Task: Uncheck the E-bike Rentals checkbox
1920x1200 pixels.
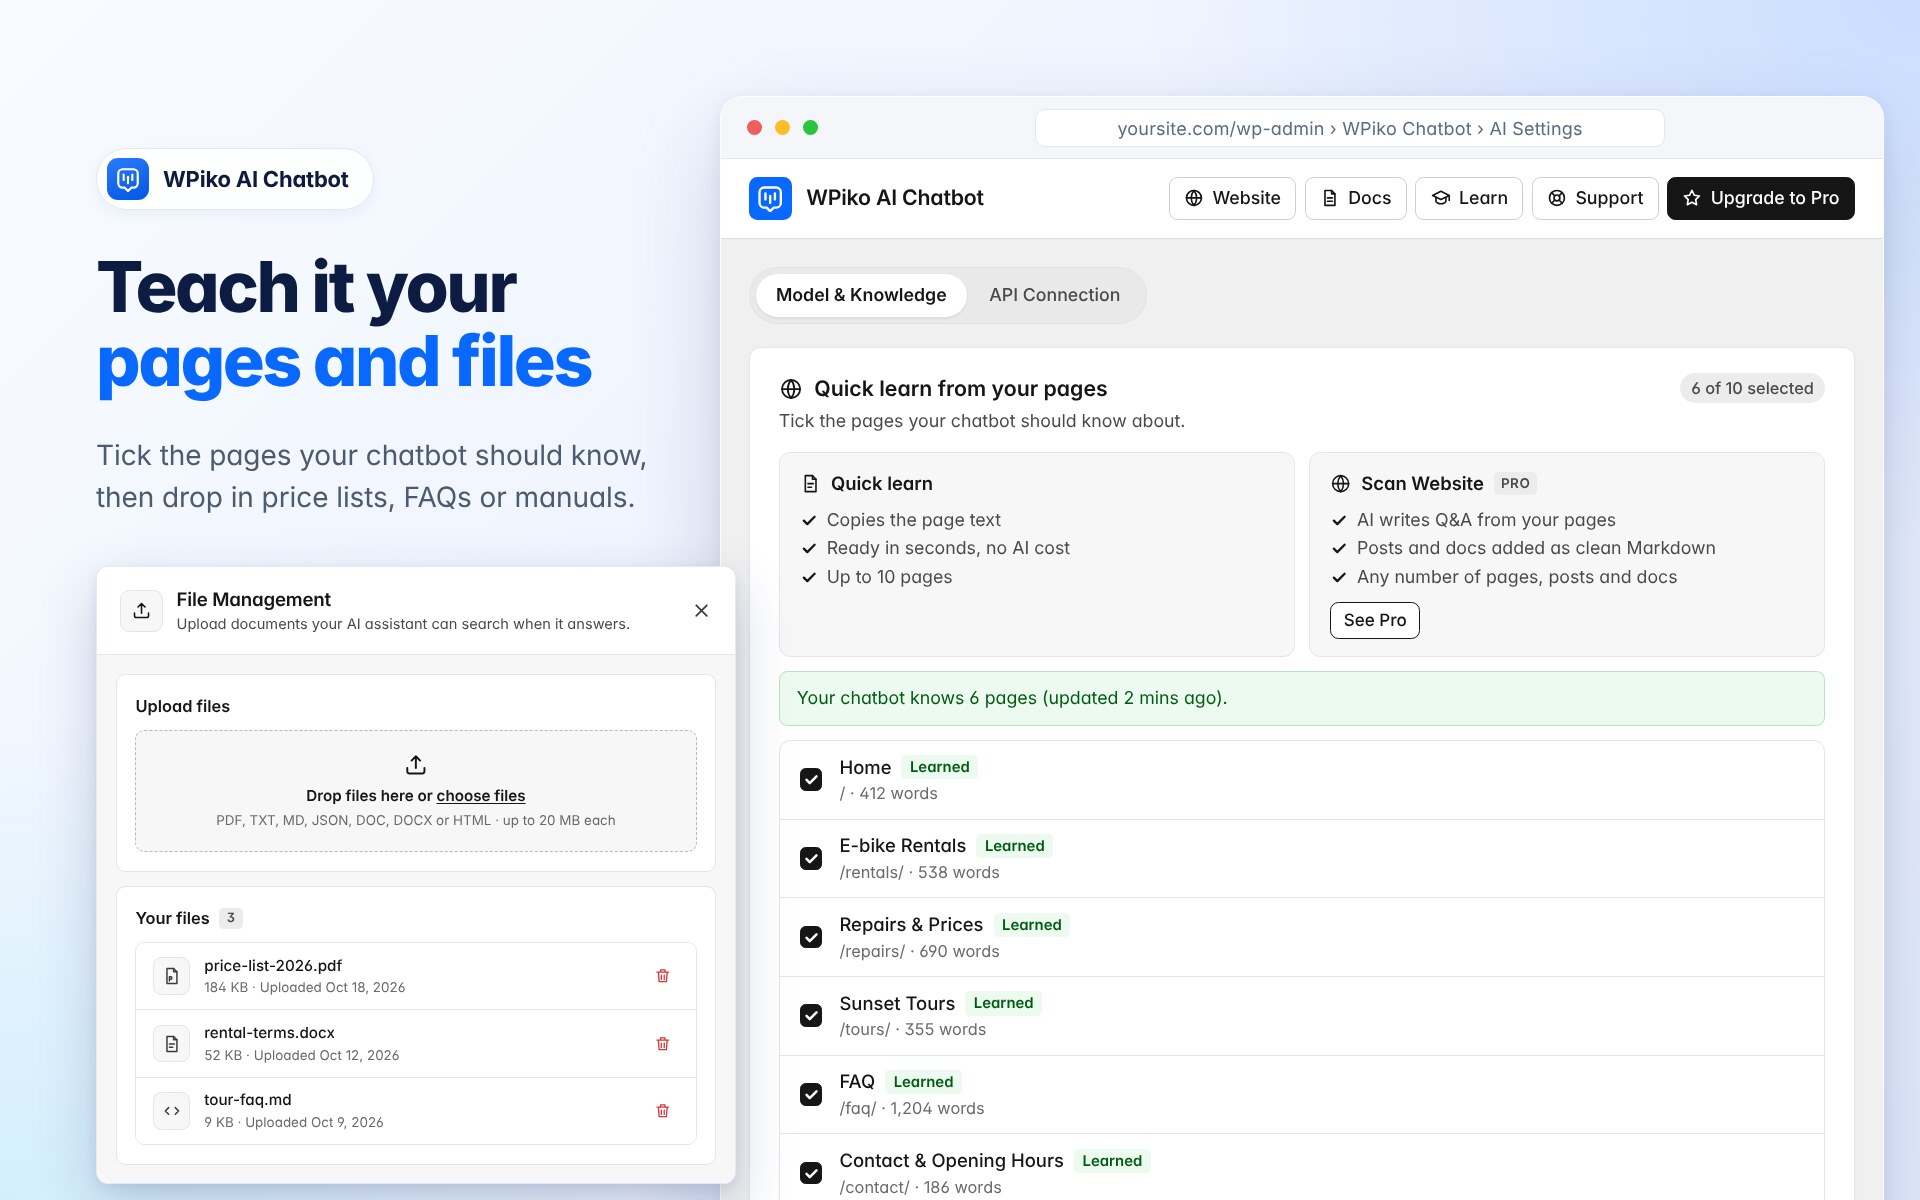Action: [811, 859]
